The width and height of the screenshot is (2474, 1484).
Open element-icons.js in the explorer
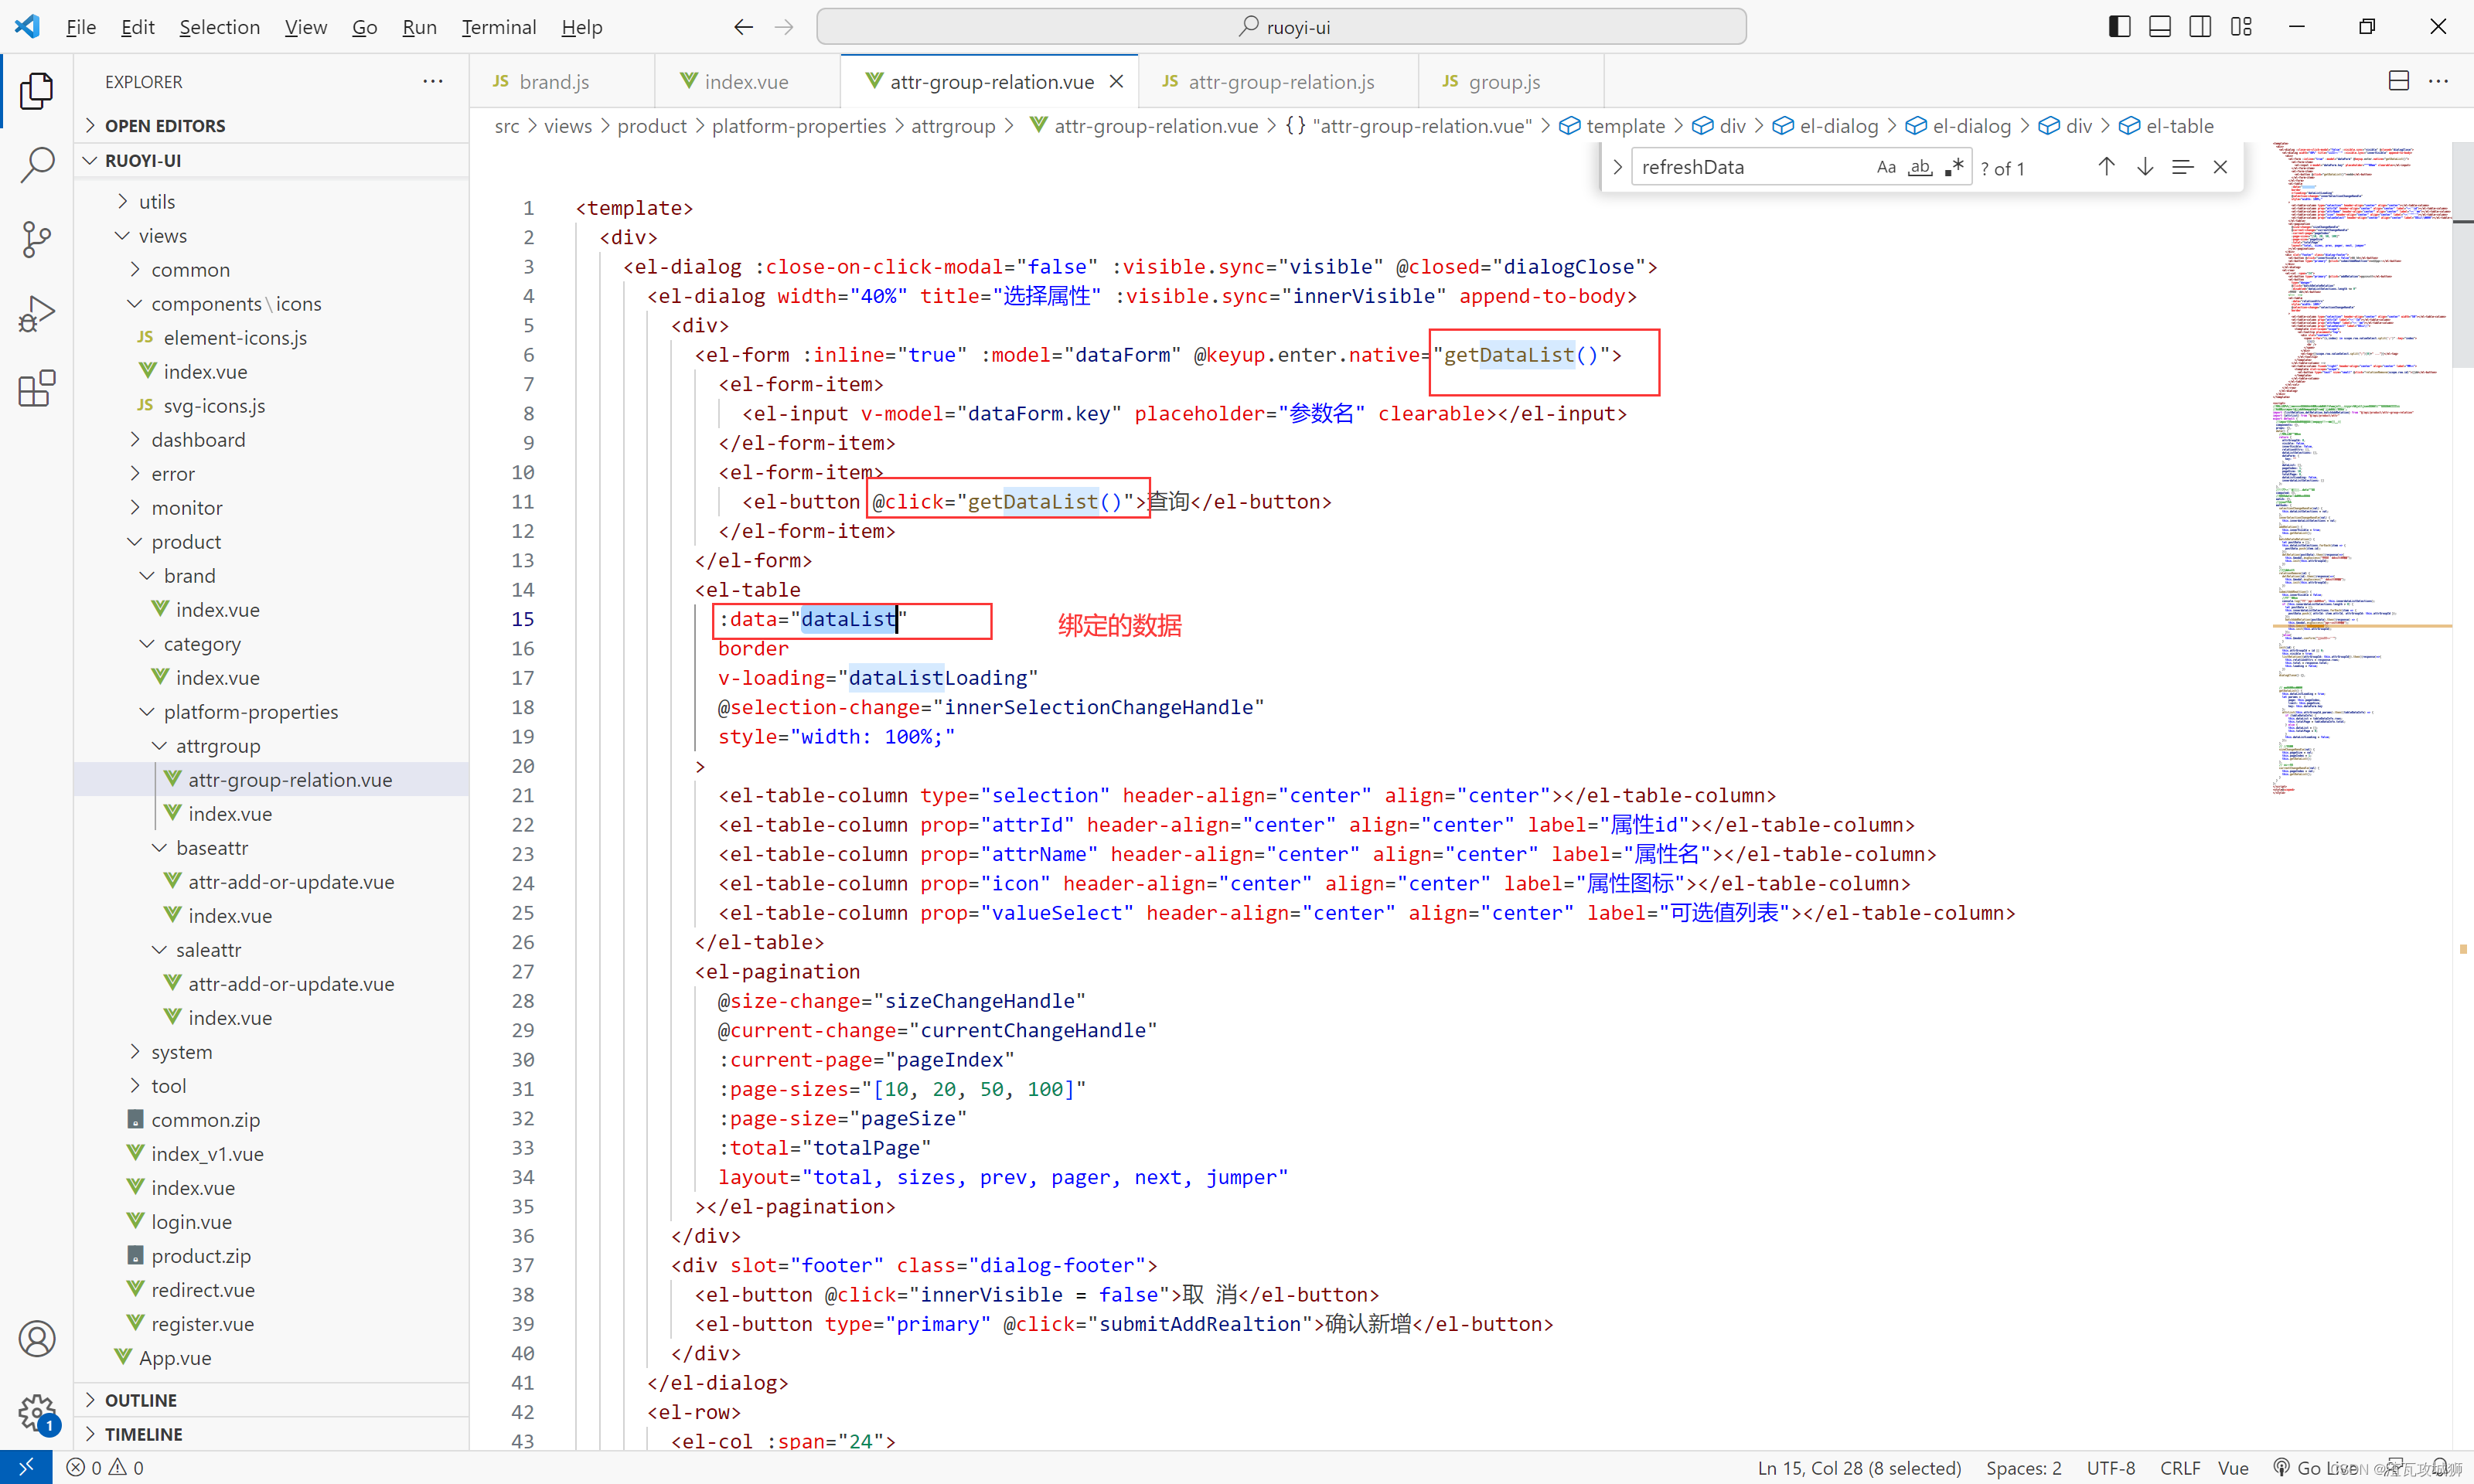coord(272,337)
